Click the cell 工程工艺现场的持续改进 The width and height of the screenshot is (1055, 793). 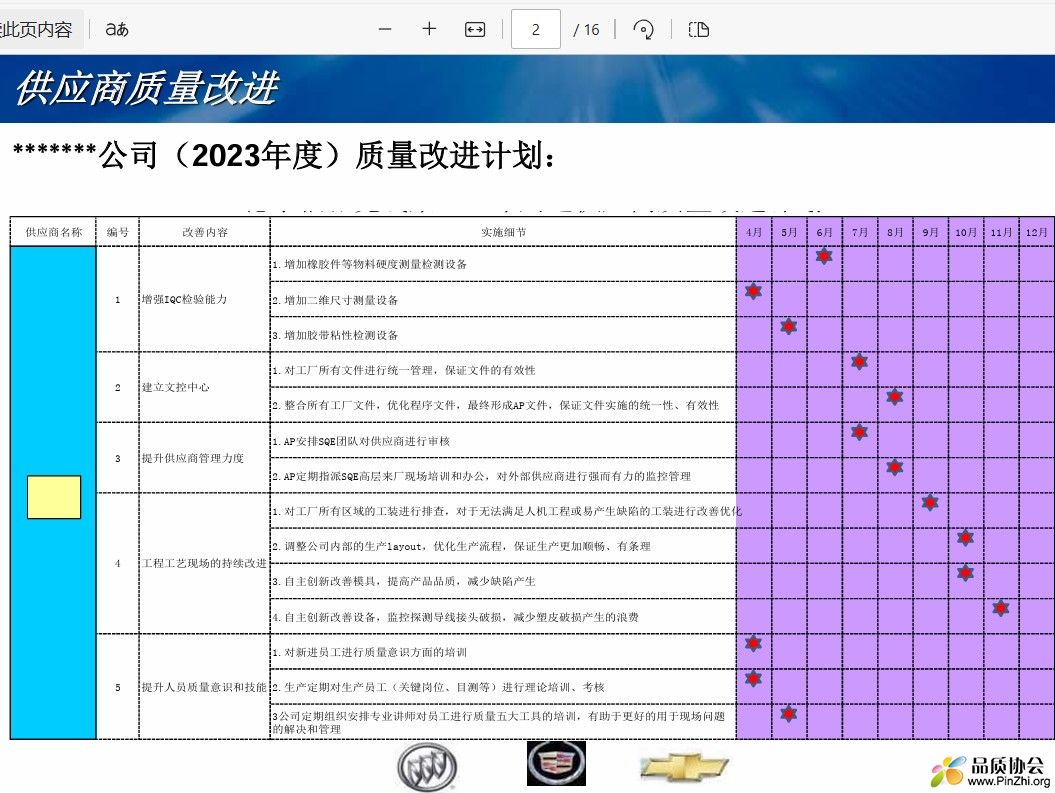tap(205, 563)
